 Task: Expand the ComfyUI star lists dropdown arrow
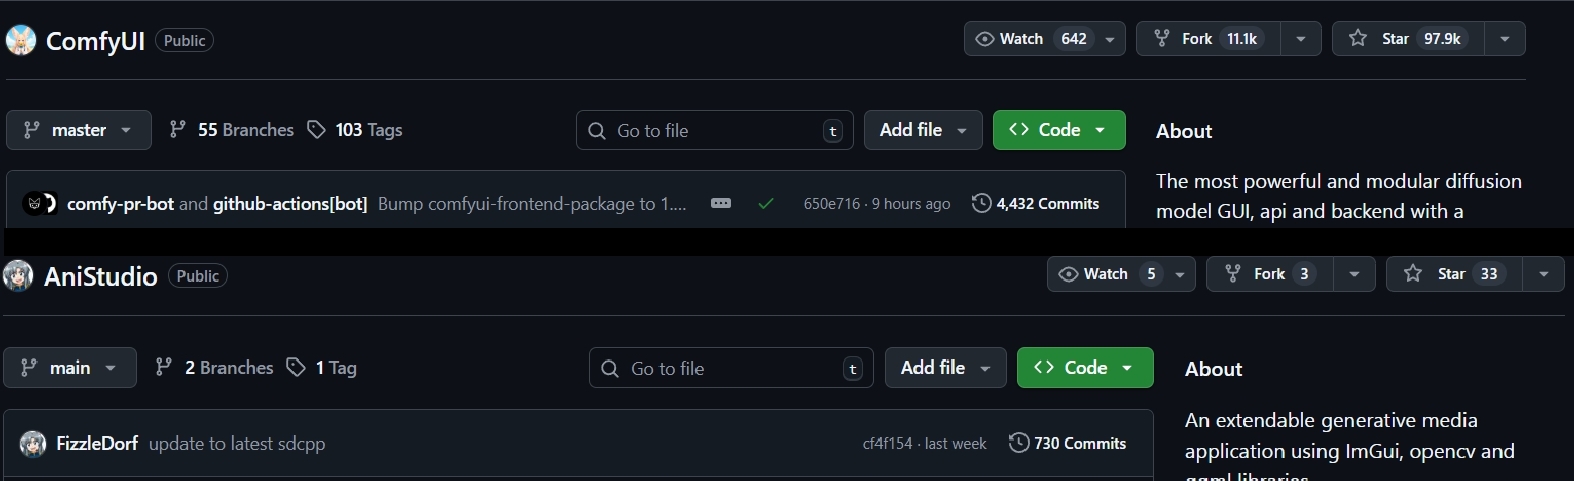[1505, 39]
